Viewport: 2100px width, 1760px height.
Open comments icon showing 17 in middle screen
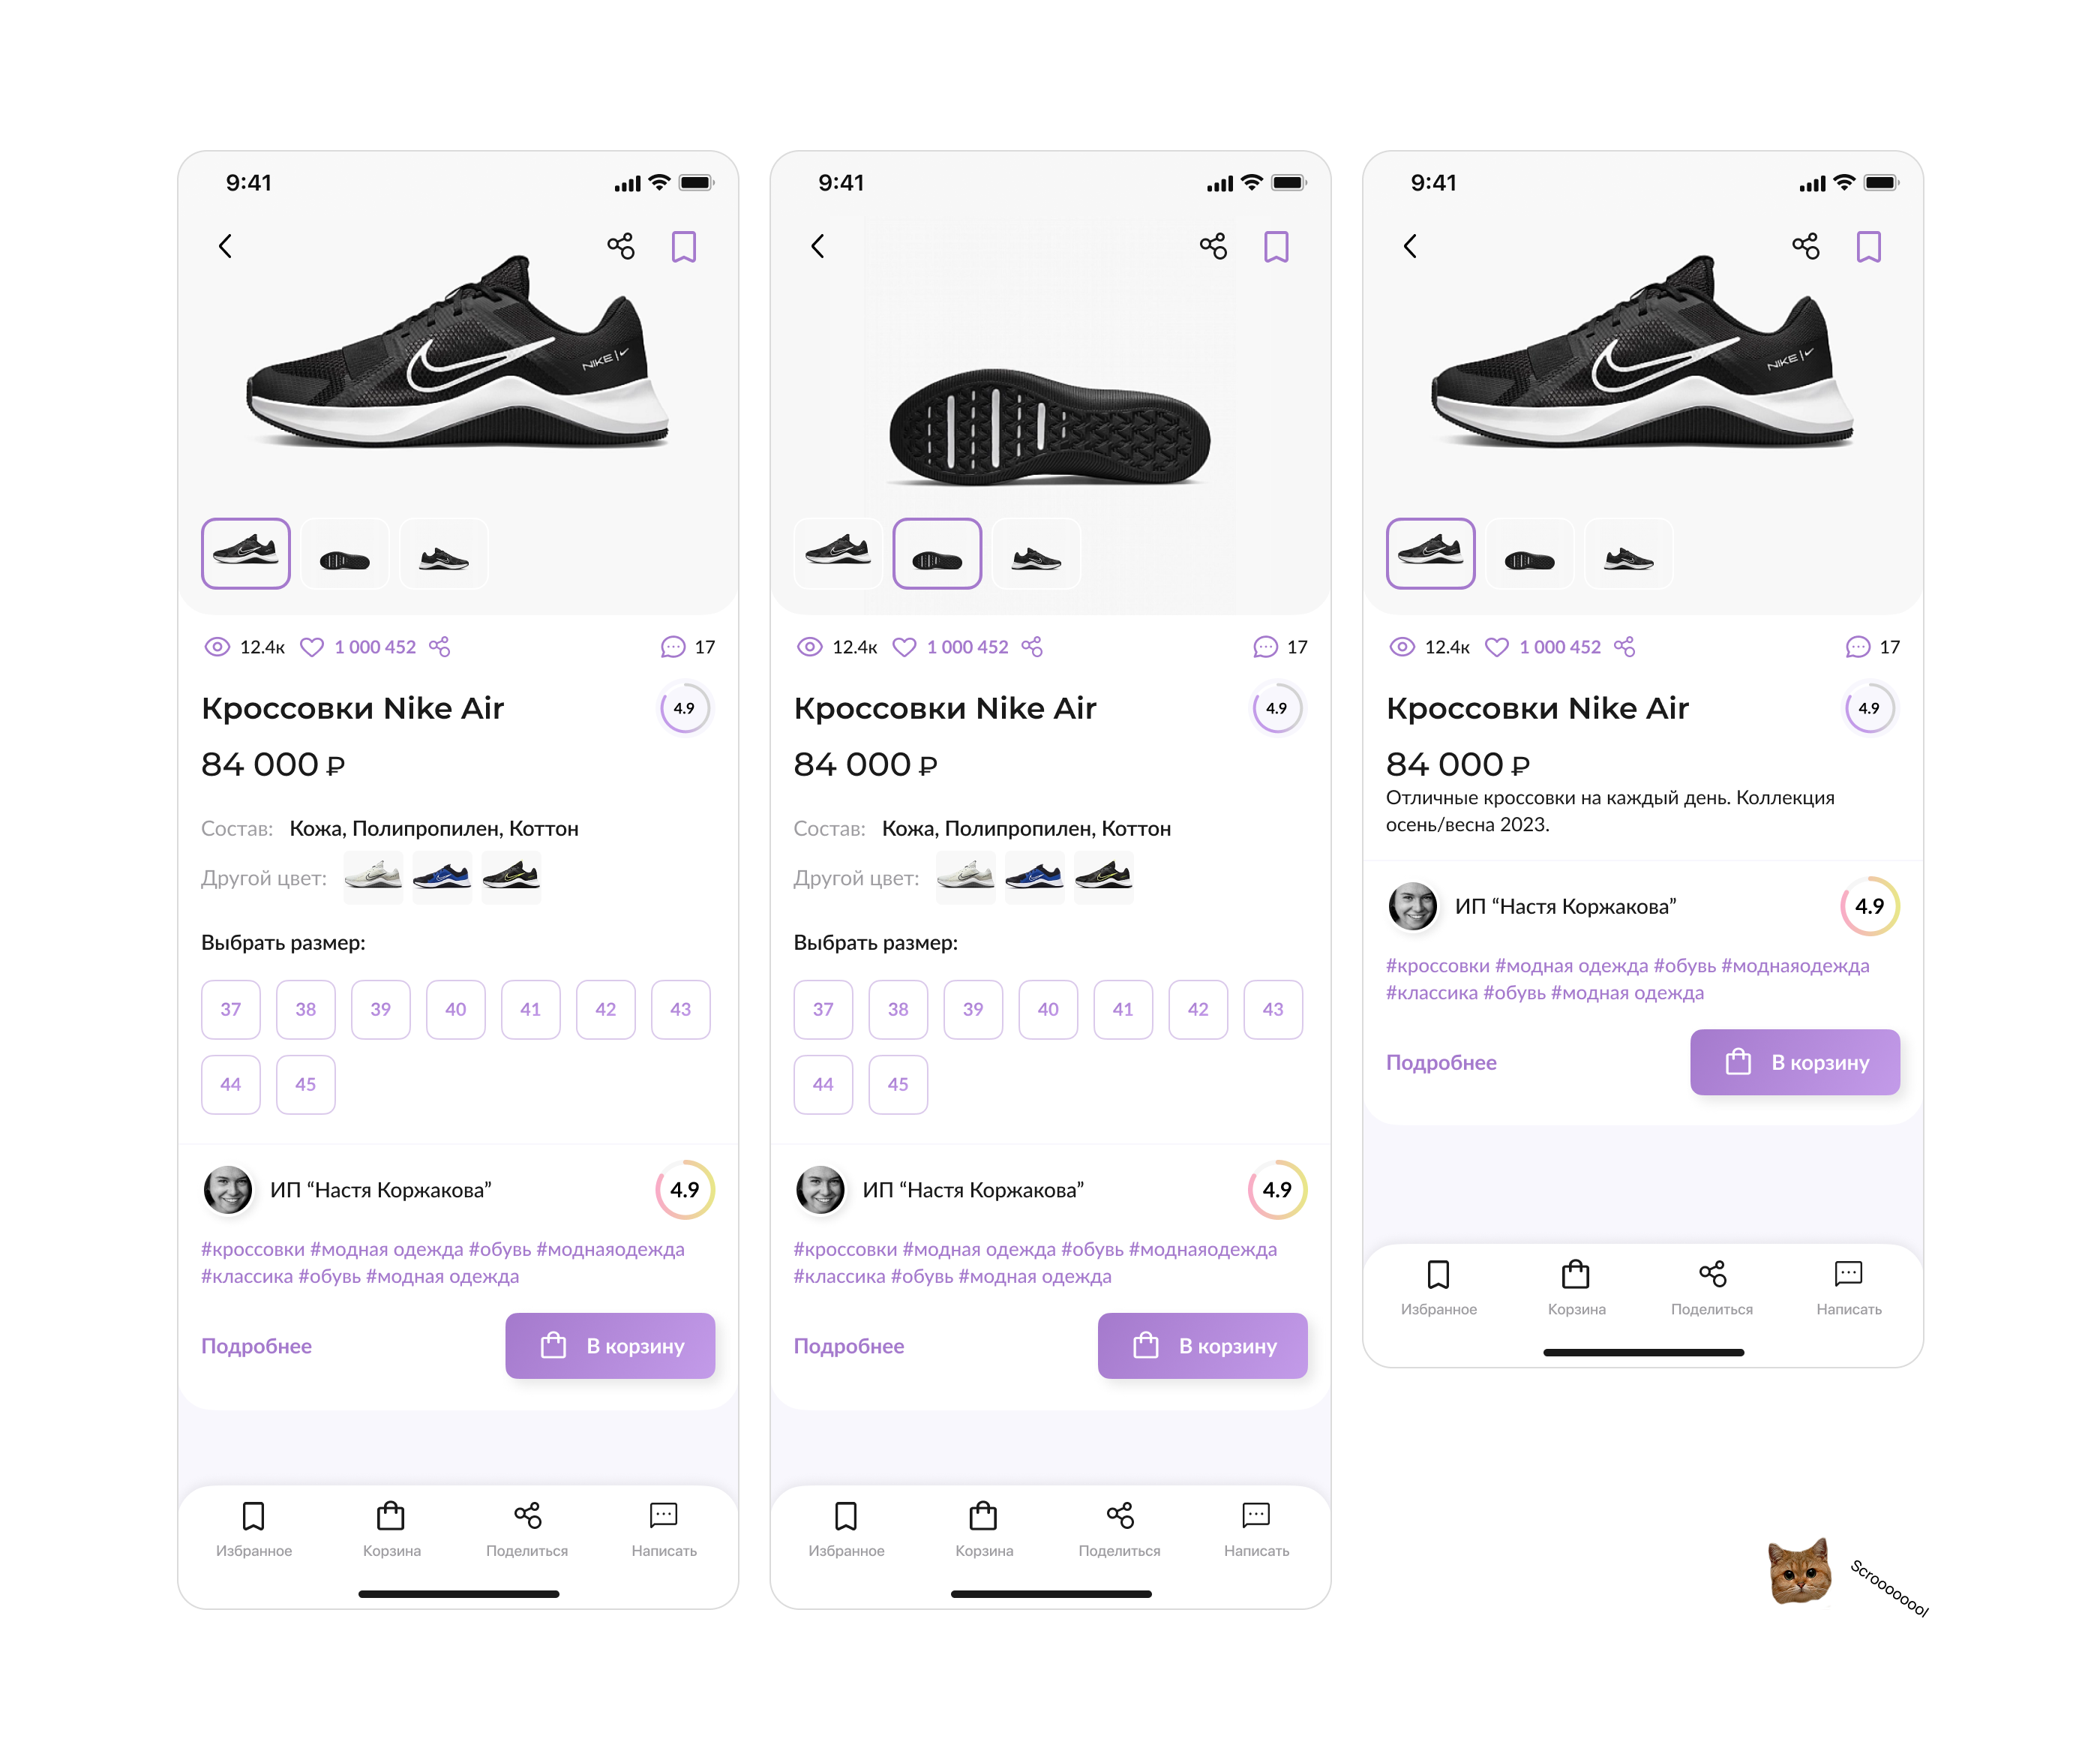(x=1265, y=647)
